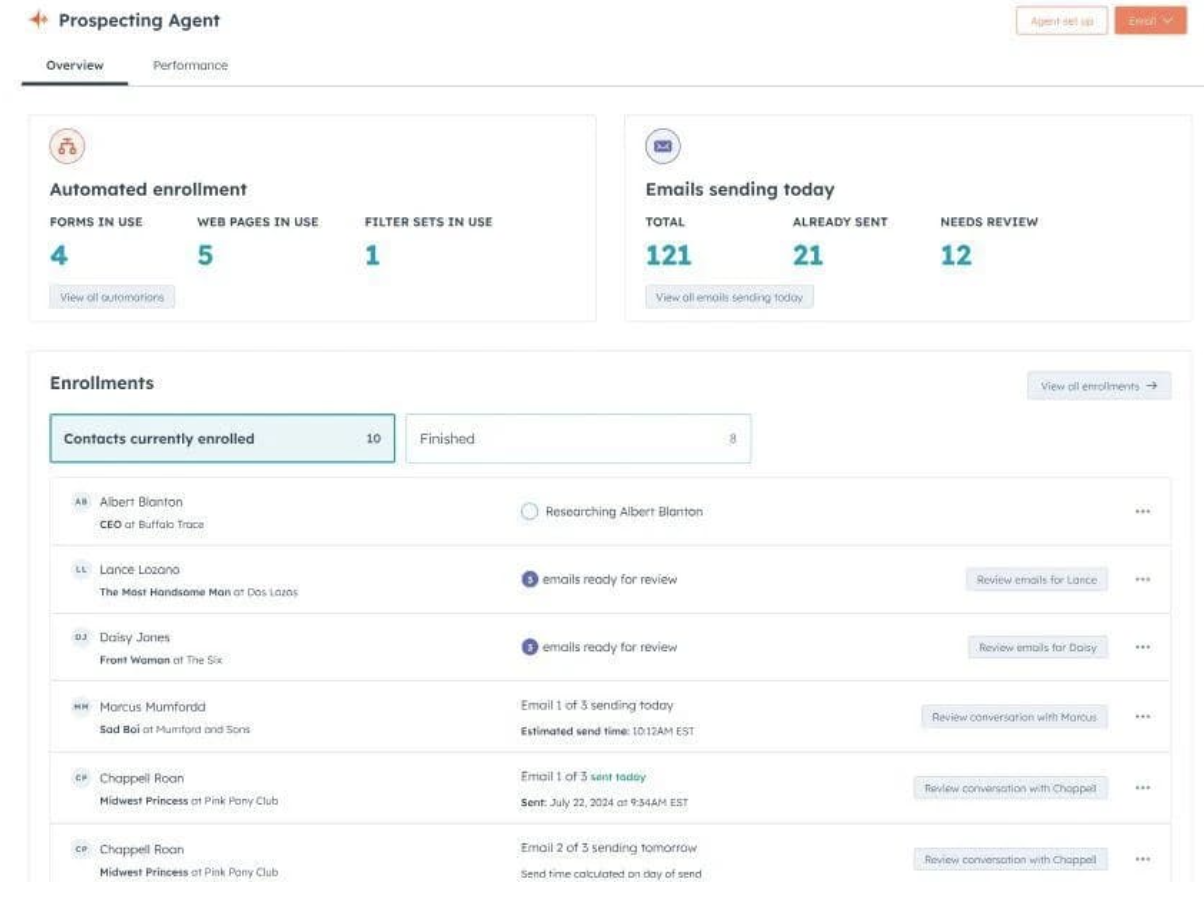Click the purple count badge in Daisy Jones's row

[x=529, y=647]
